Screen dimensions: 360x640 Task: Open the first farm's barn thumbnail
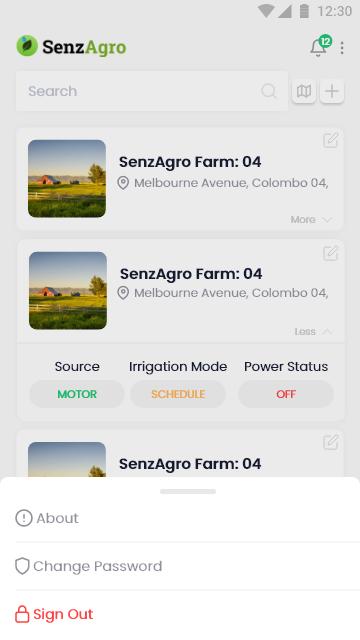coord(67,179)
